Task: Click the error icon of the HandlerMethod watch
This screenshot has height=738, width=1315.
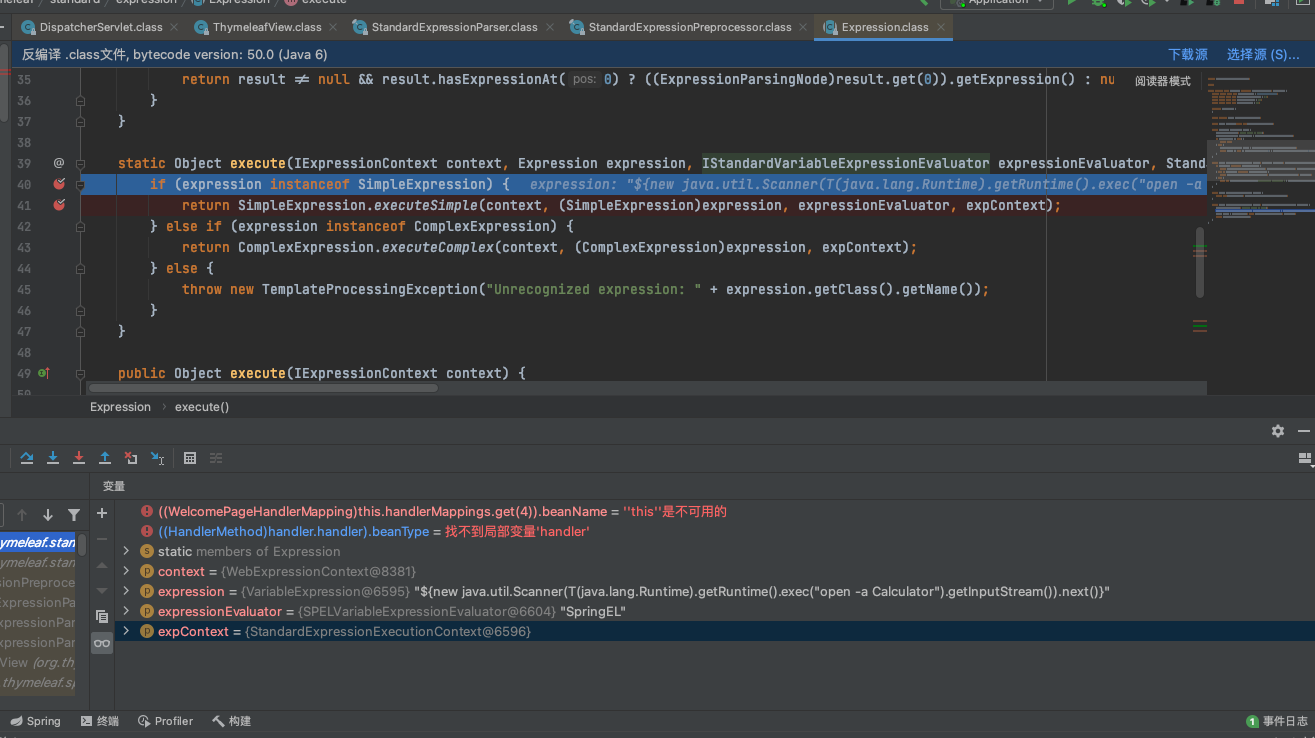Action: point(147,531)
